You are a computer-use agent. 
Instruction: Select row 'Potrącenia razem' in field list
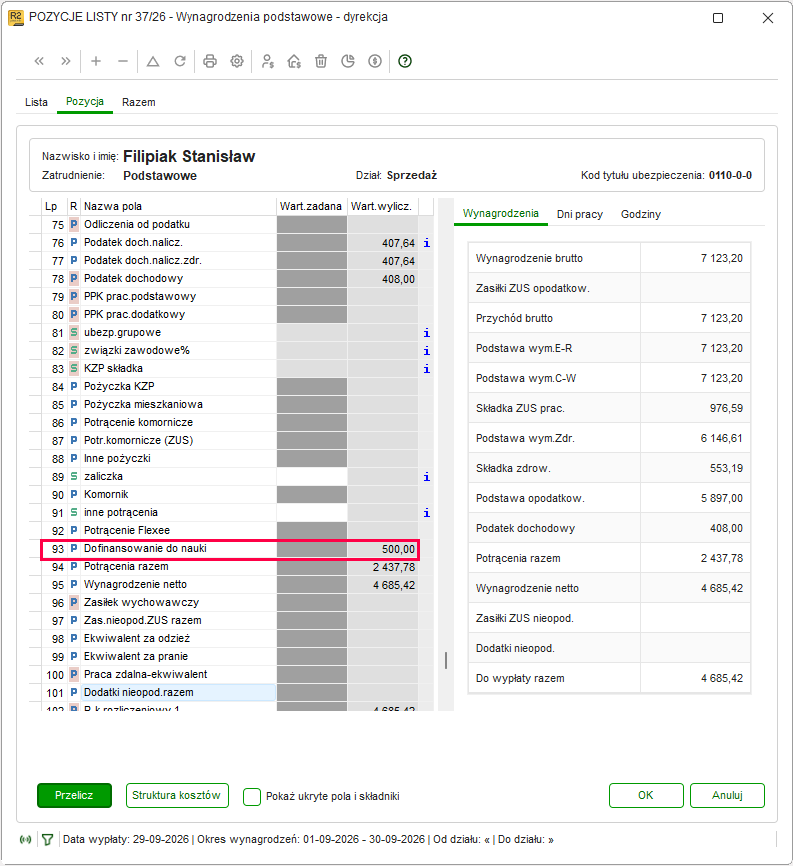[230, 567]
